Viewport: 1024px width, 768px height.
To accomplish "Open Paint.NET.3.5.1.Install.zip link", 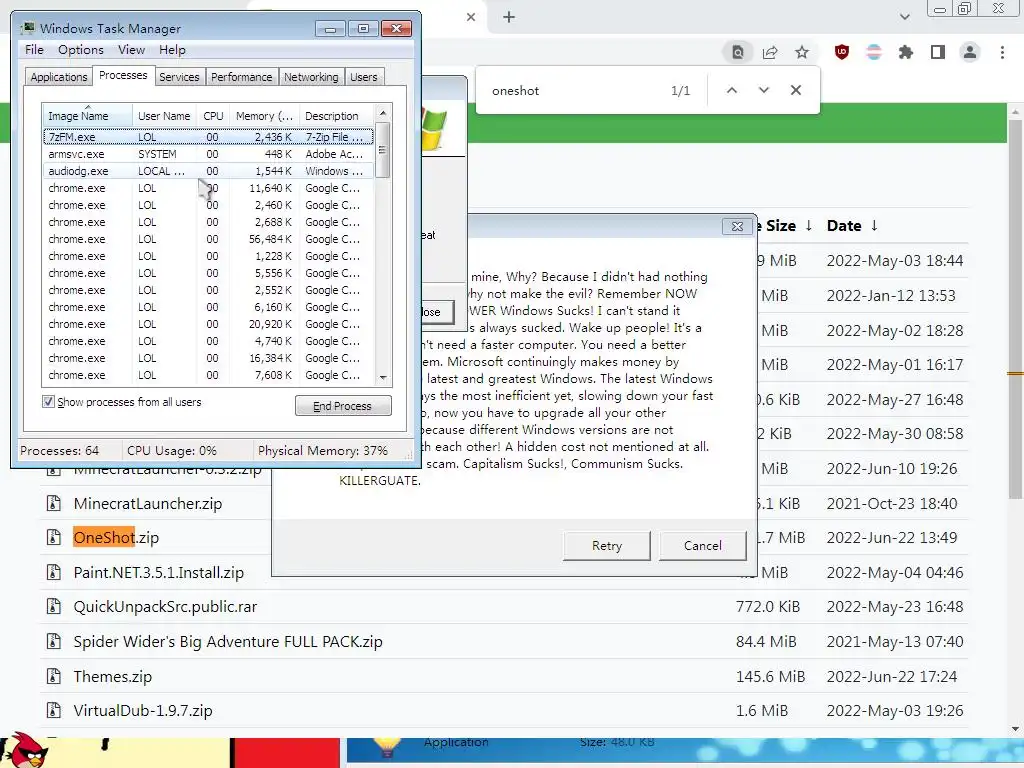I will tap(159, 573).
